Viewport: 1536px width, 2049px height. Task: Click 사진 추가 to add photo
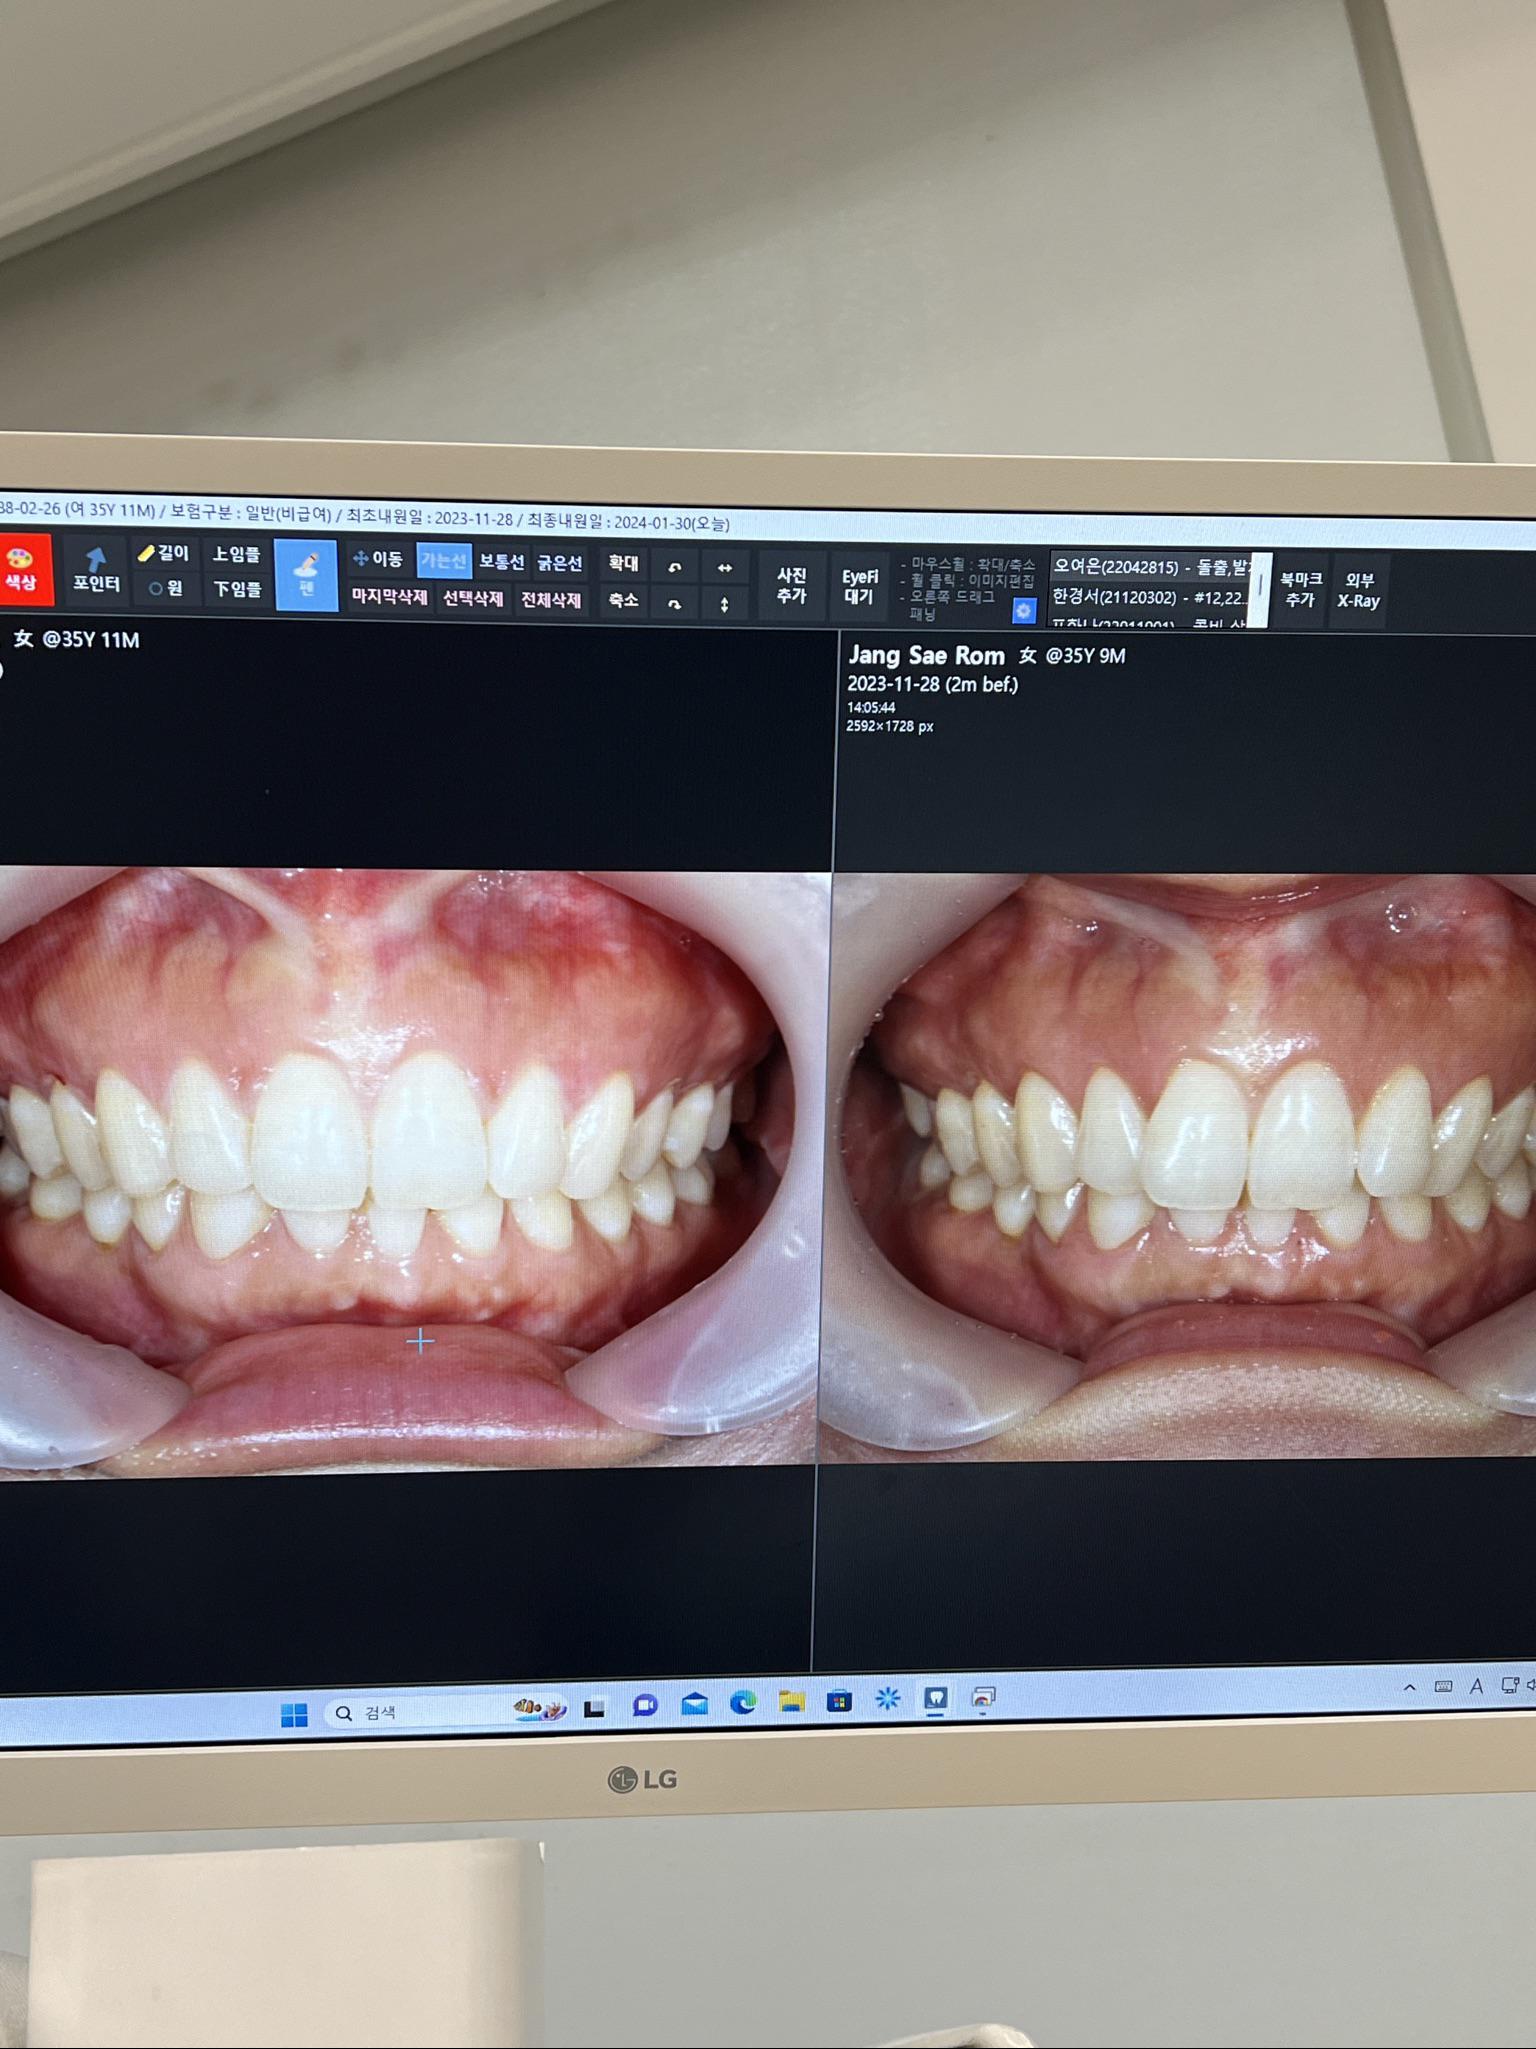pos(791,585)
